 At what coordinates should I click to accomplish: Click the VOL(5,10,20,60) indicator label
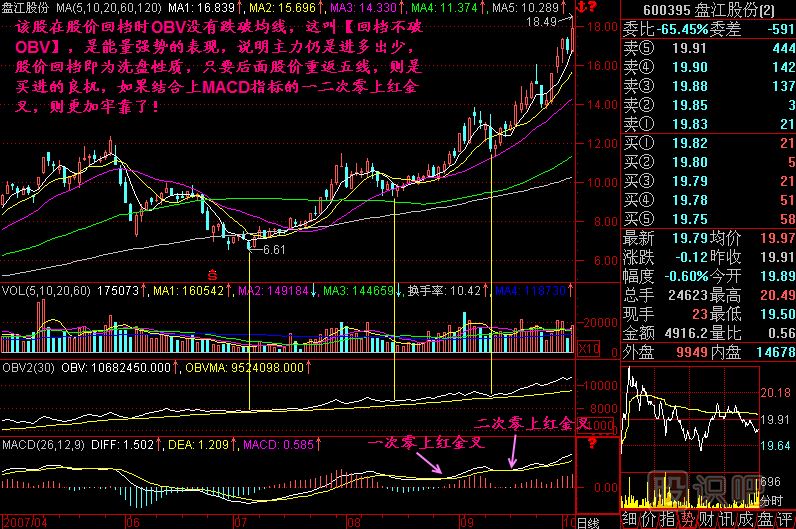[x=45, y=293]
